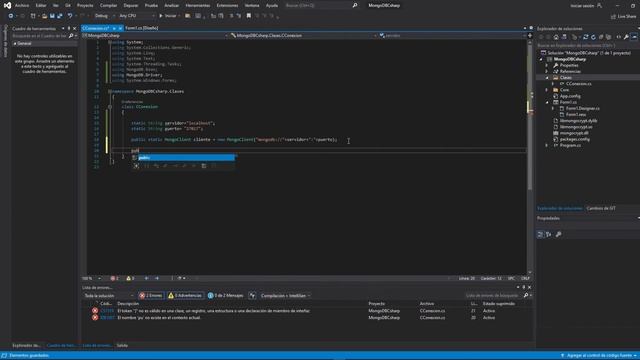This screenshot has width=640, height=360.
Task: Click the Save All toolbar icon
Action: tap(60, 16)
